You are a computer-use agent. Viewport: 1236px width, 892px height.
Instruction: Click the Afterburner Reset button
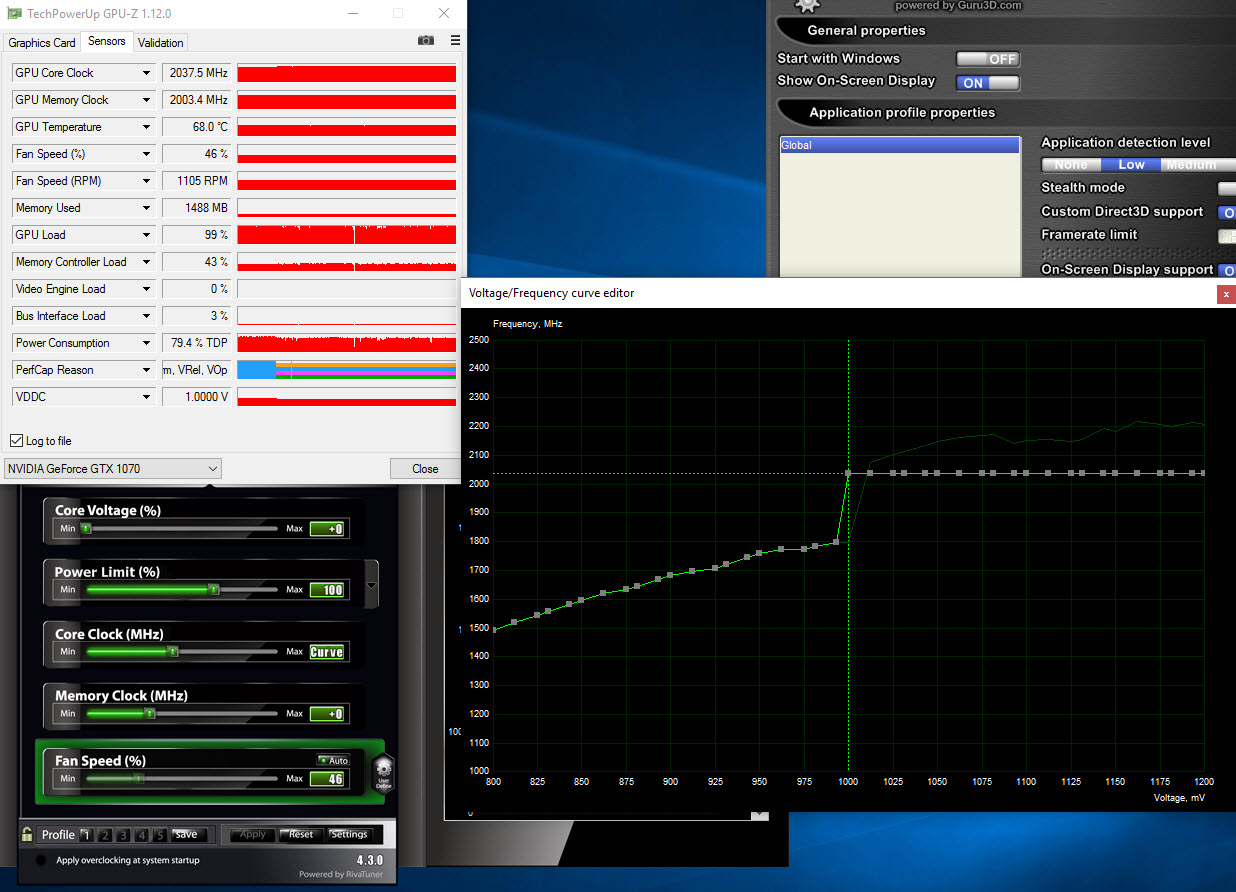301,835
